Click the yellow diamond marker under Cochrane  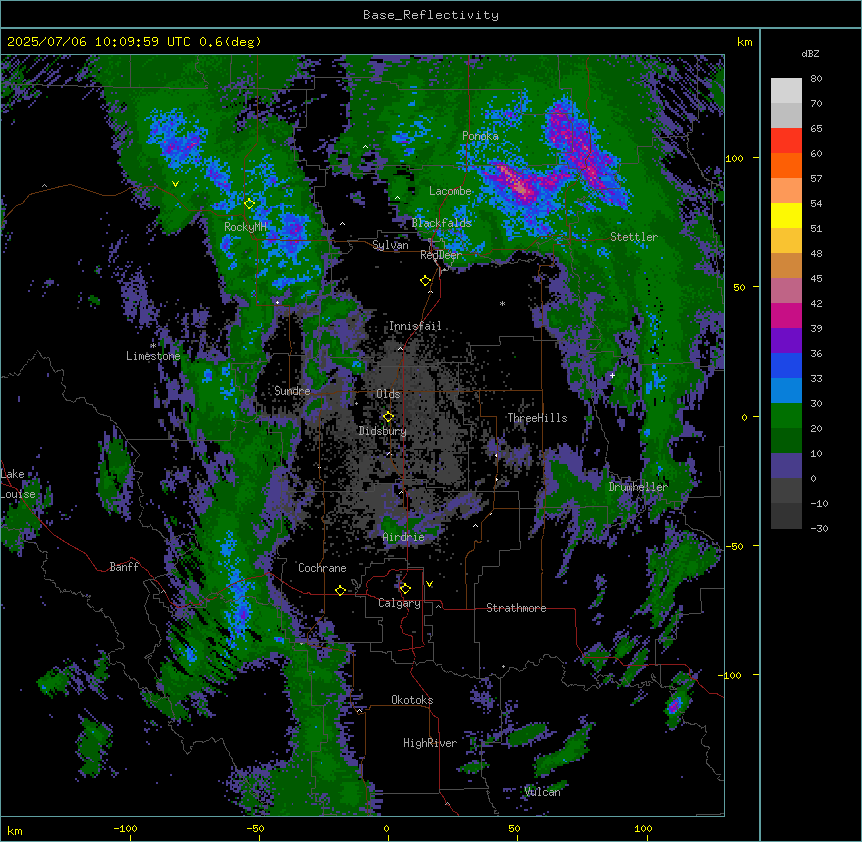click(340, 590)
